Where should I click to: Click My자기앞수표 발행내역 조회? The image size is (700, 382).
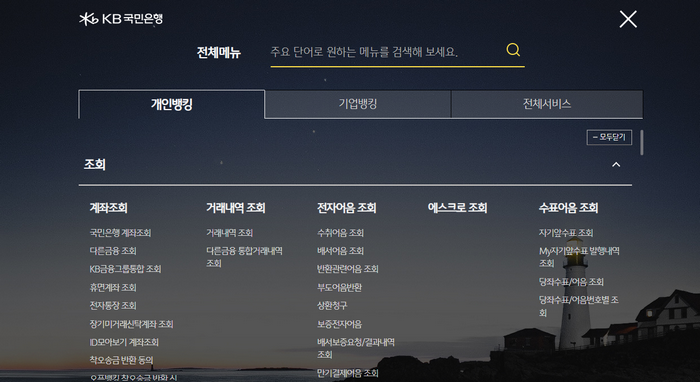coord(579,257)
